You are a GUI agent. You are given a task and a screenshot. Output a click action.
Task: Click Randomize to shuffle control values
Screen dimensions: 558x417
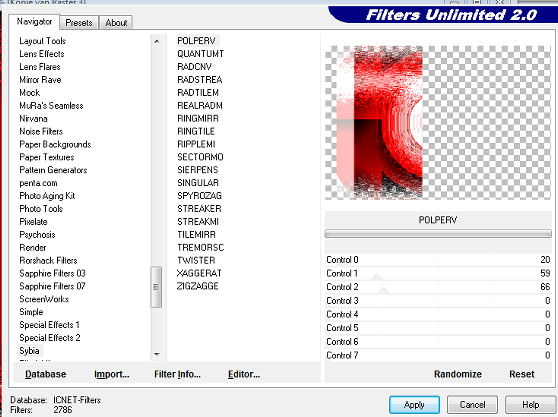pos(458,374)
